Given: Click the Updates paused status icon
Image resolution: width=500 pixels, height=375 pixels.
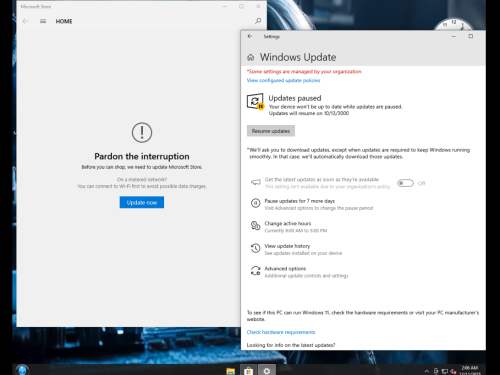Looking at the screenshot, I should coord(255,101).
